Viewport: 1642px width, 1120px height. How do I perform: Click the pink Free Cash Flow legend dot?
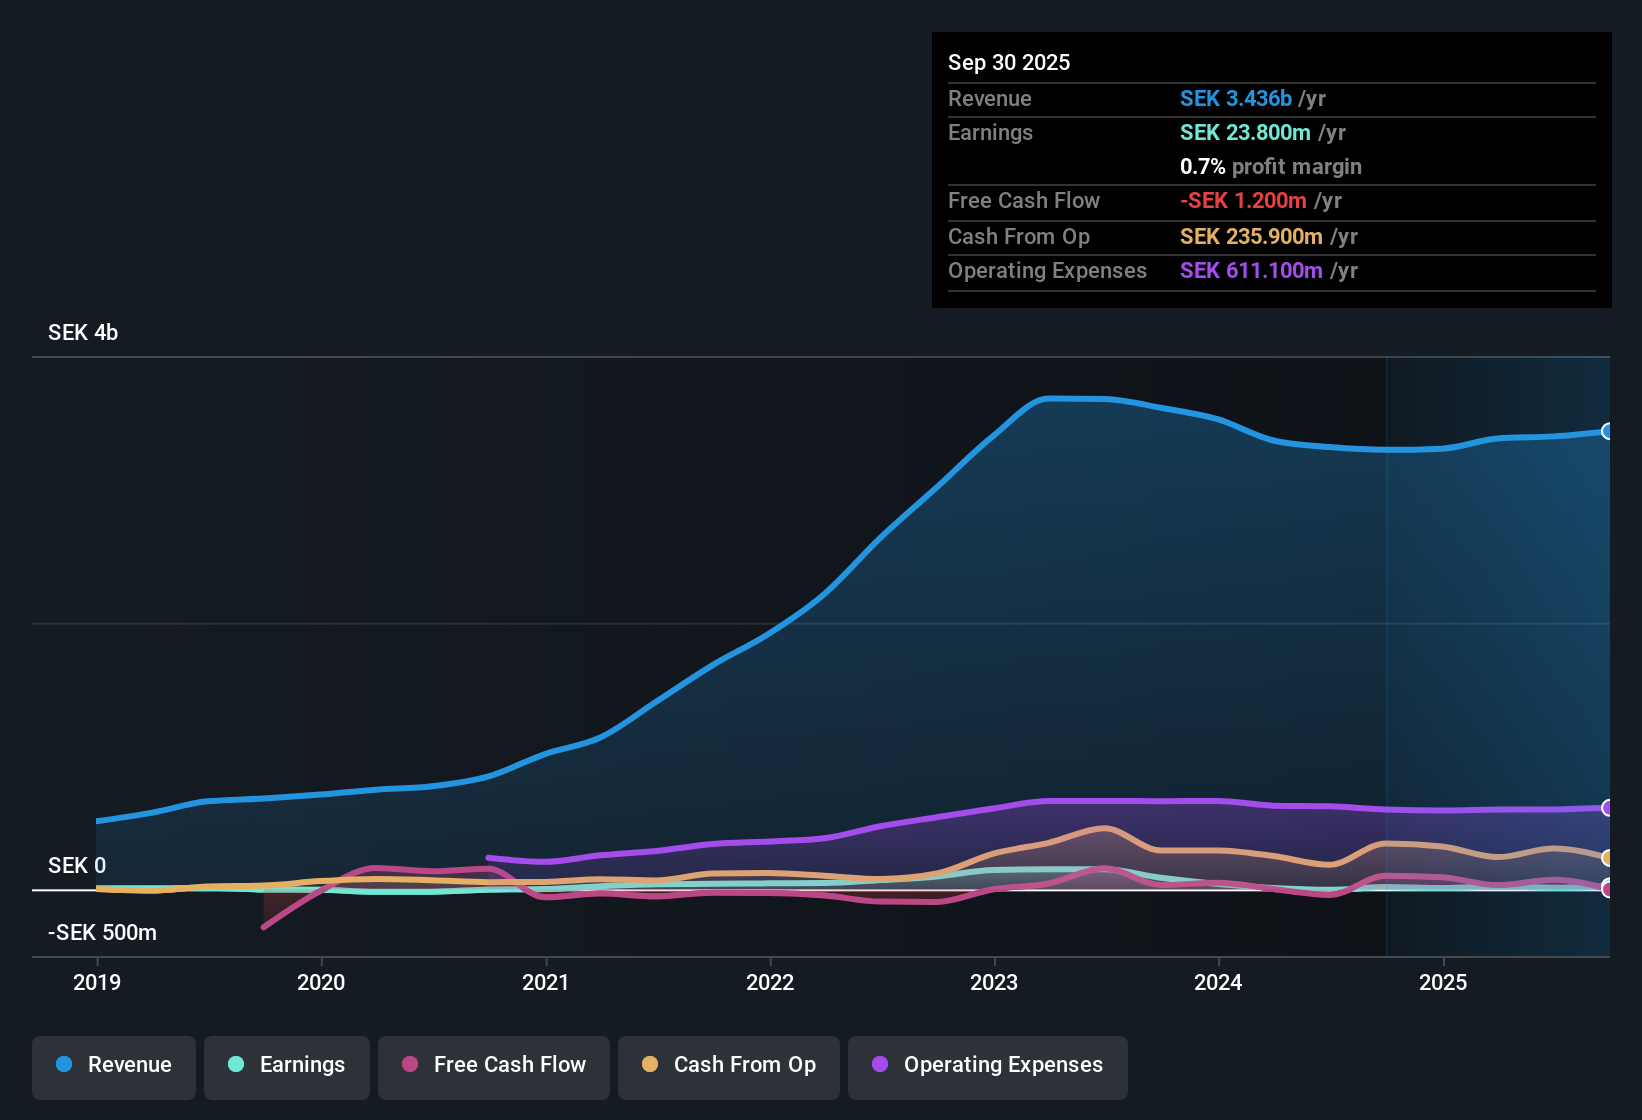click(410, 1065)
